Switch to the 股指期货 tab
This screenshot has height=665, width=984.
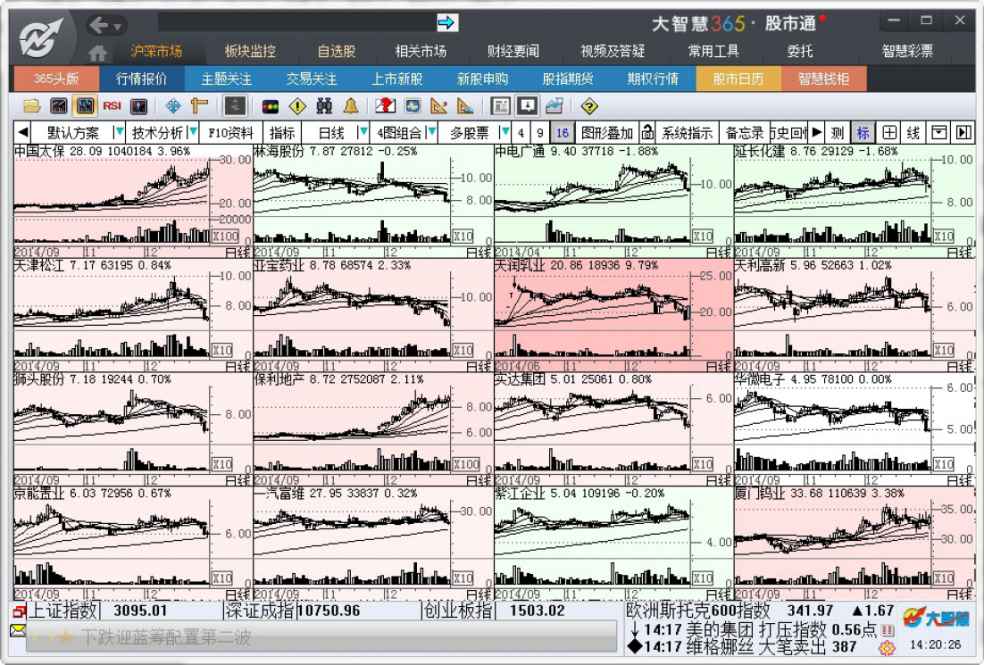pos(567,79)
